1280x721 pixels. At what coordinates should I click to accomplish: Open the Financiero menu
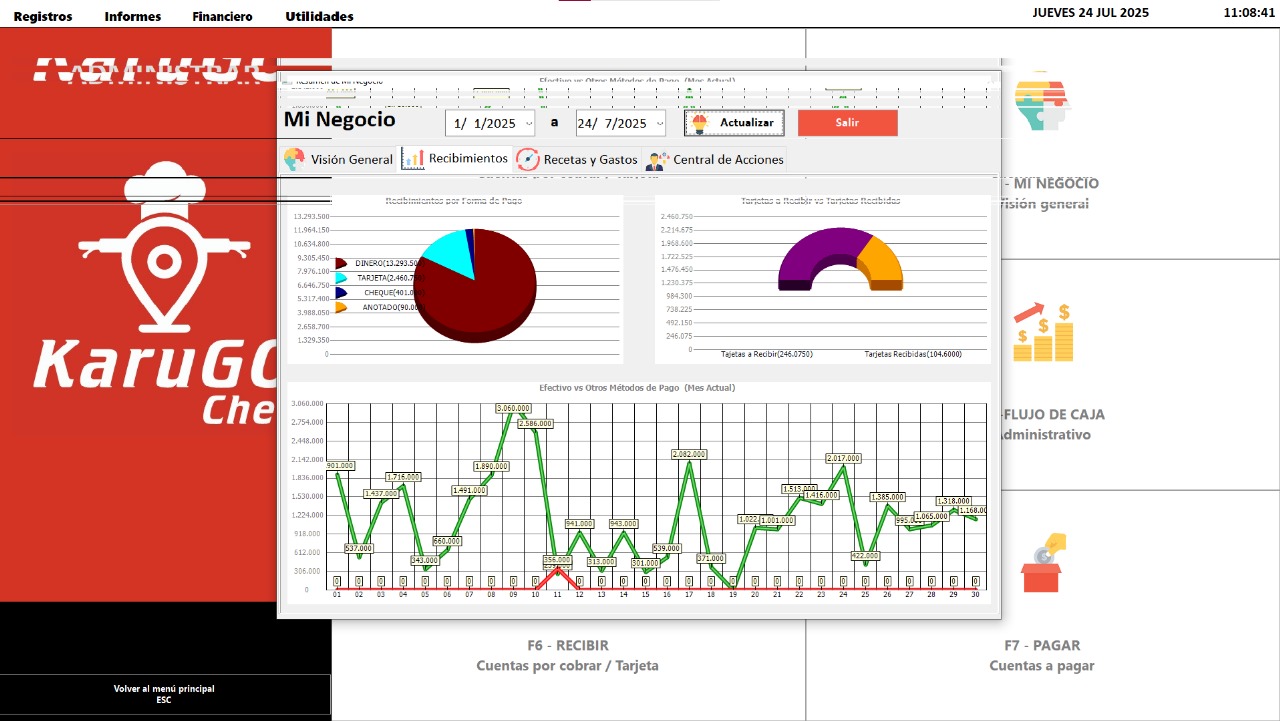222,16
